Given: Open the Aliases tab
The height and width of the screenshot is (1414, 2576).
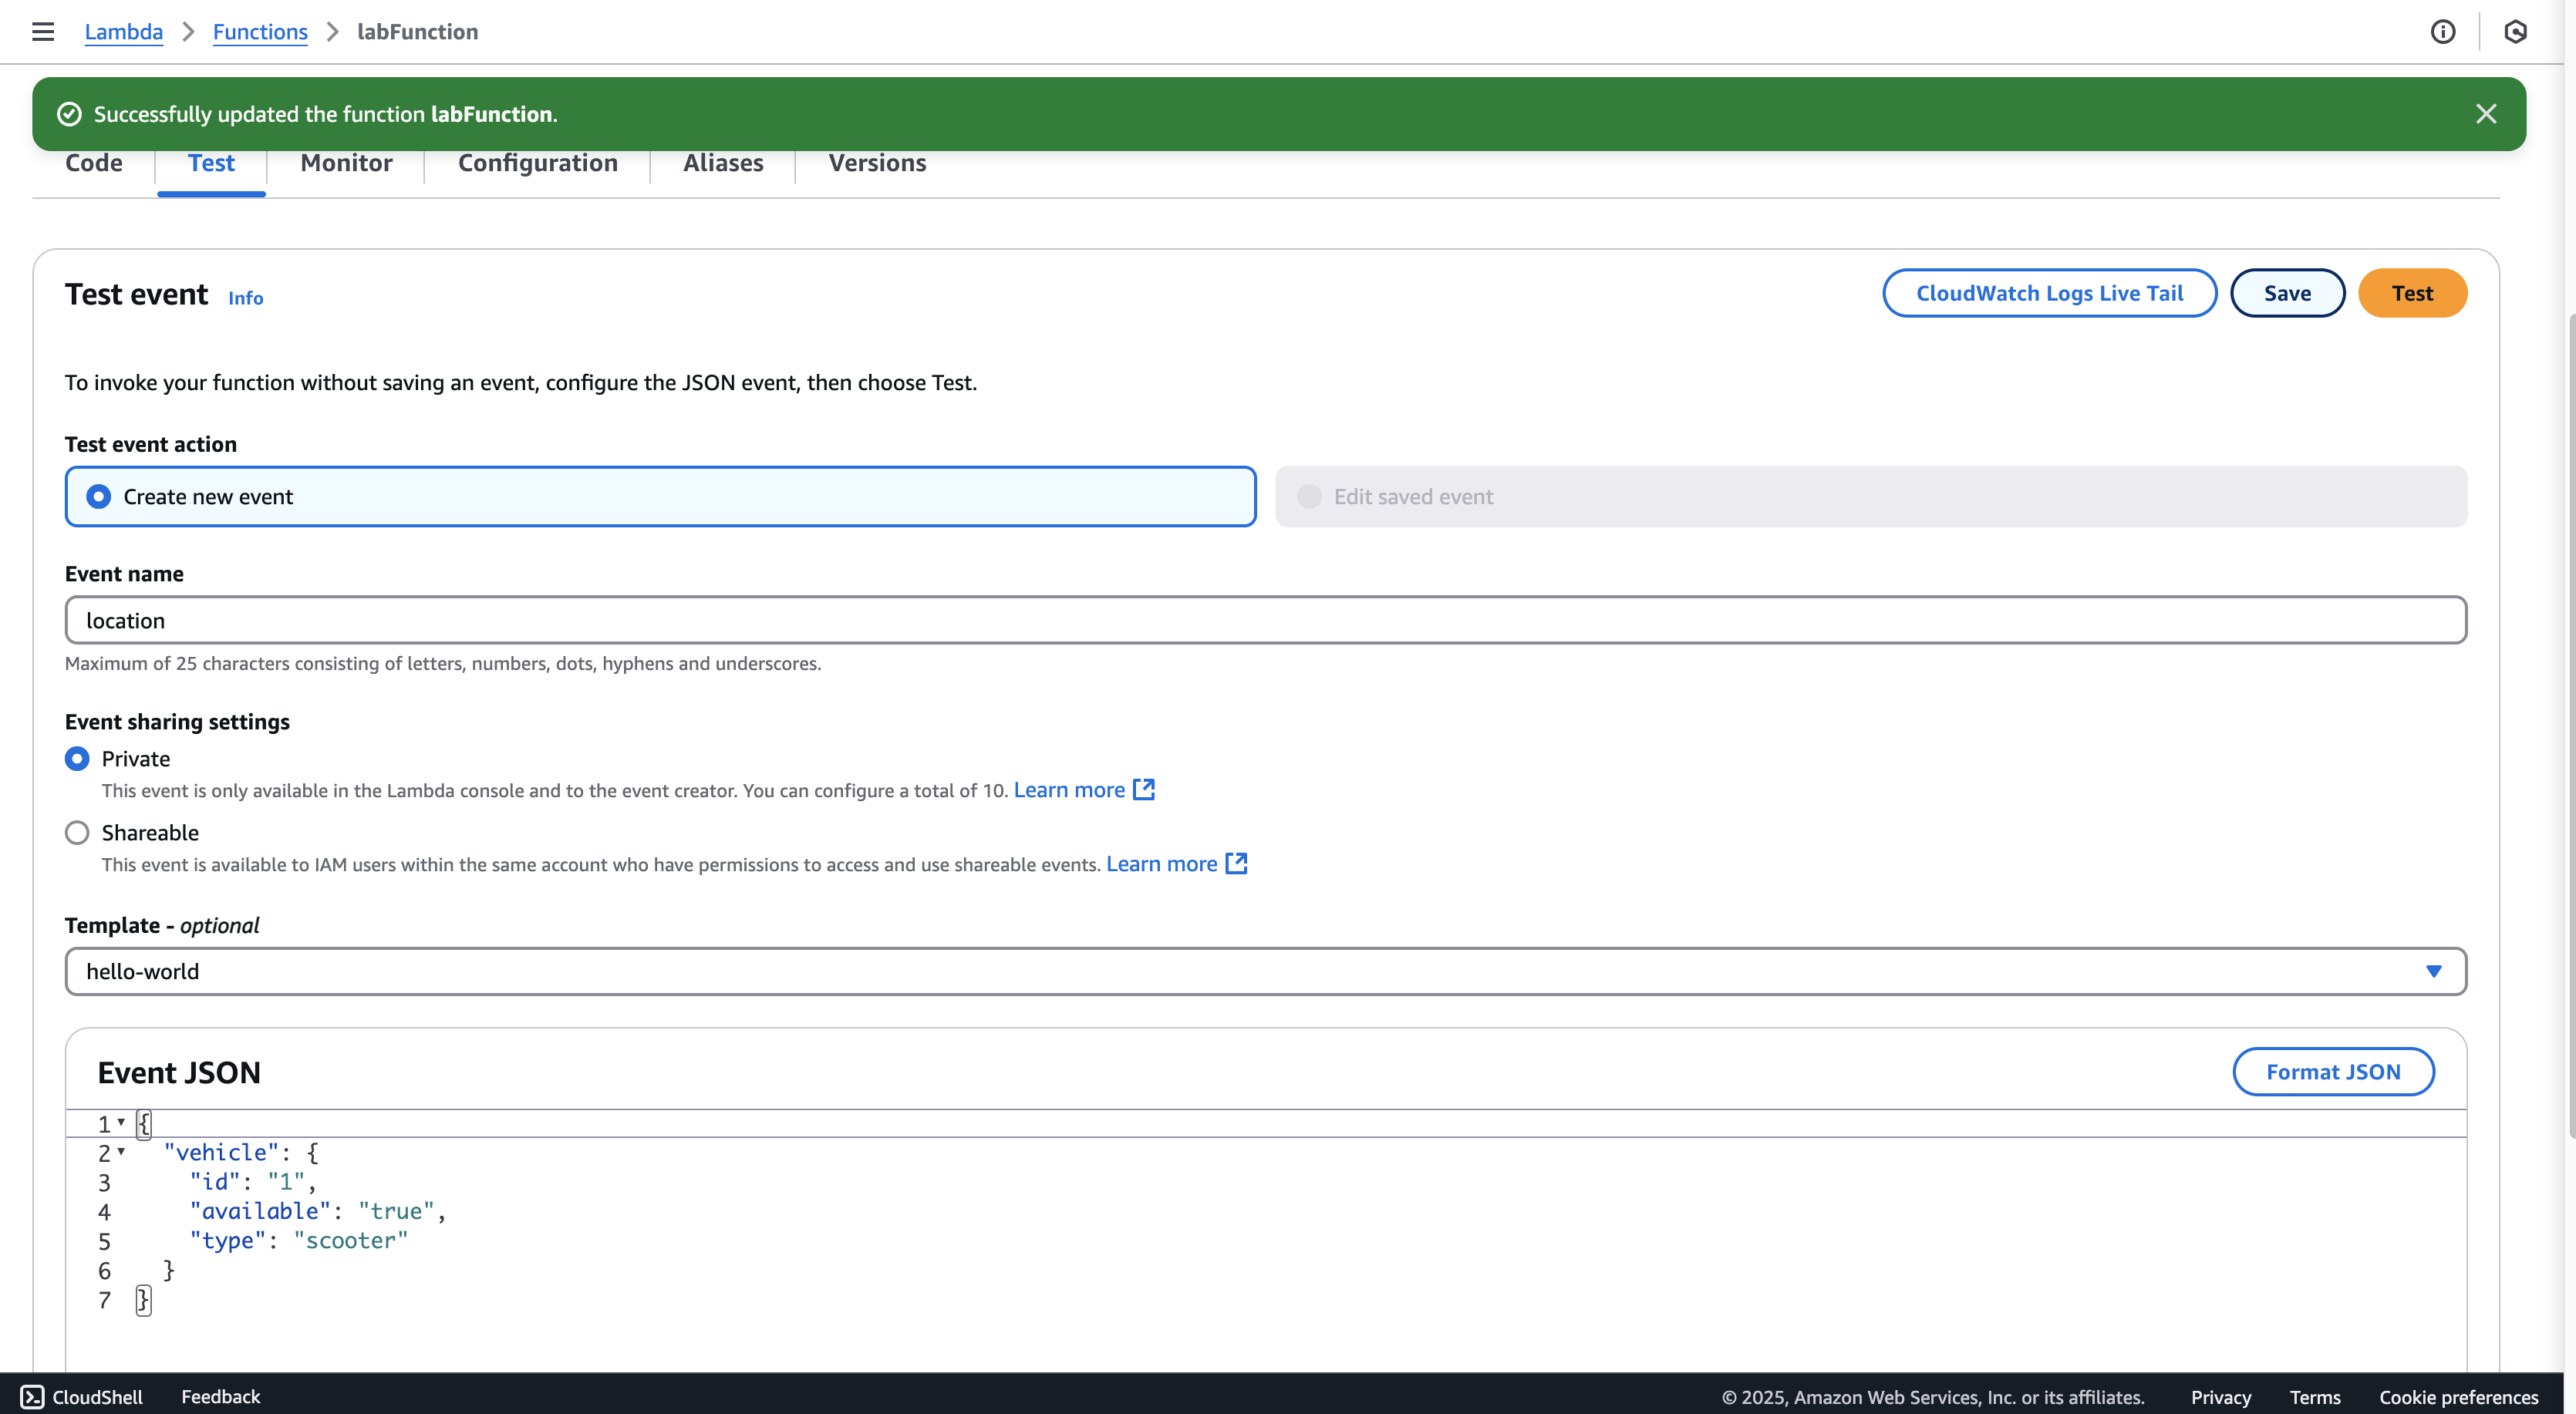Looking at the screenshot, I should 723,163.
